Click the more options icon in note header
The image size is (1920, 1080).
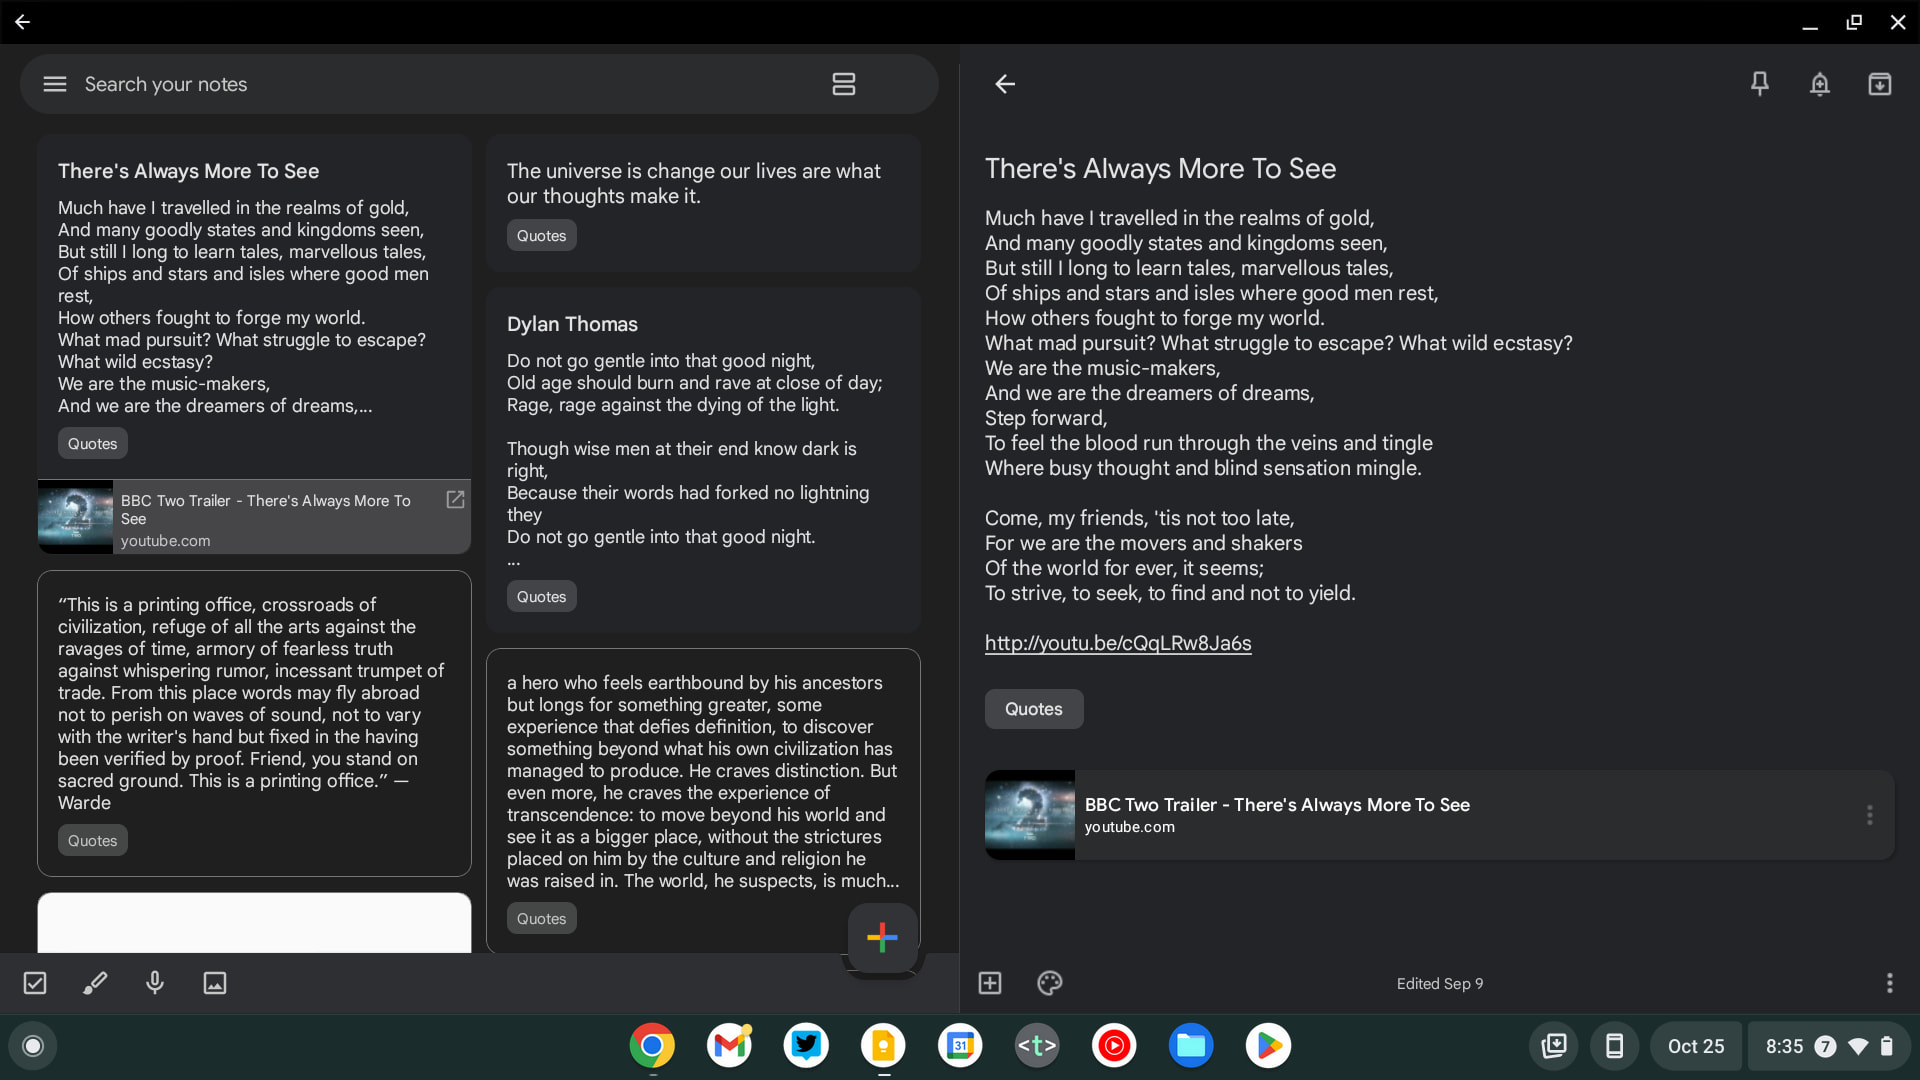(x=1890, y=982)
